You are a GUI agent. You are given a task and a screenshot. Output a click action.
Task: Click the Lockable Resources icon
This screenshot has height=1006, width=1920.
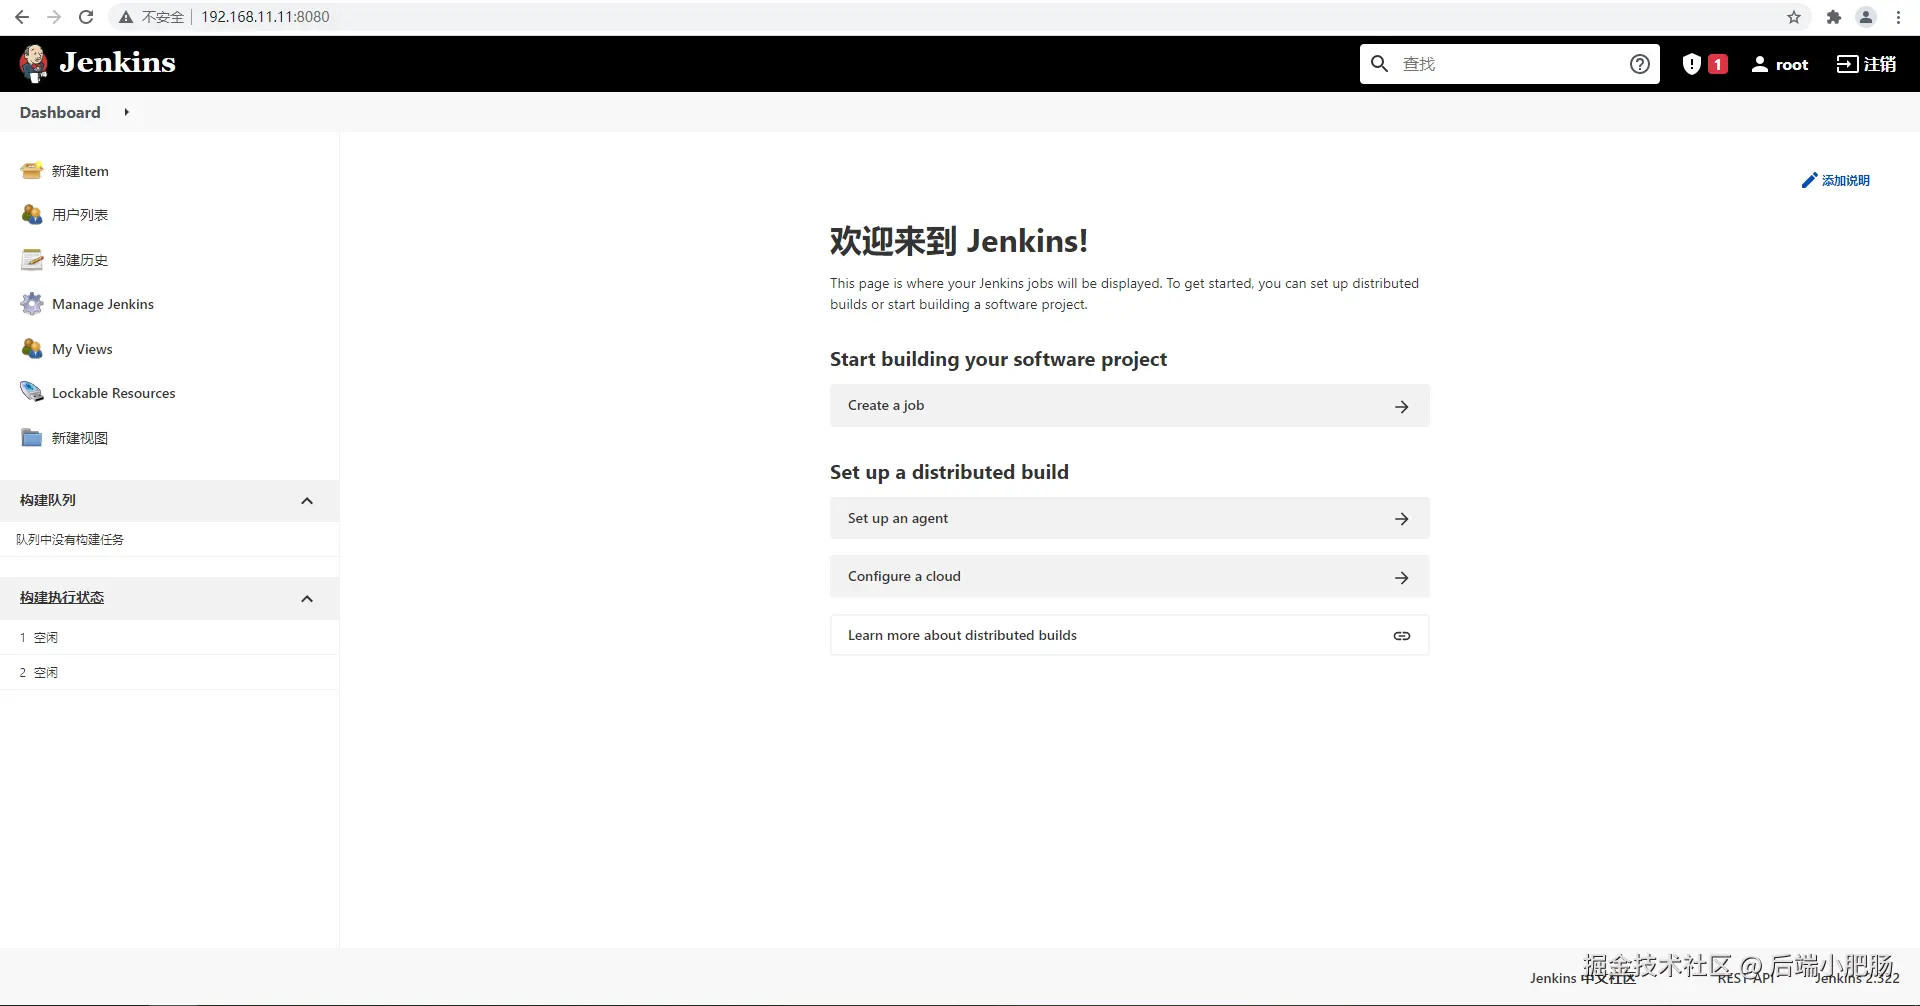[x=32, y=393]
